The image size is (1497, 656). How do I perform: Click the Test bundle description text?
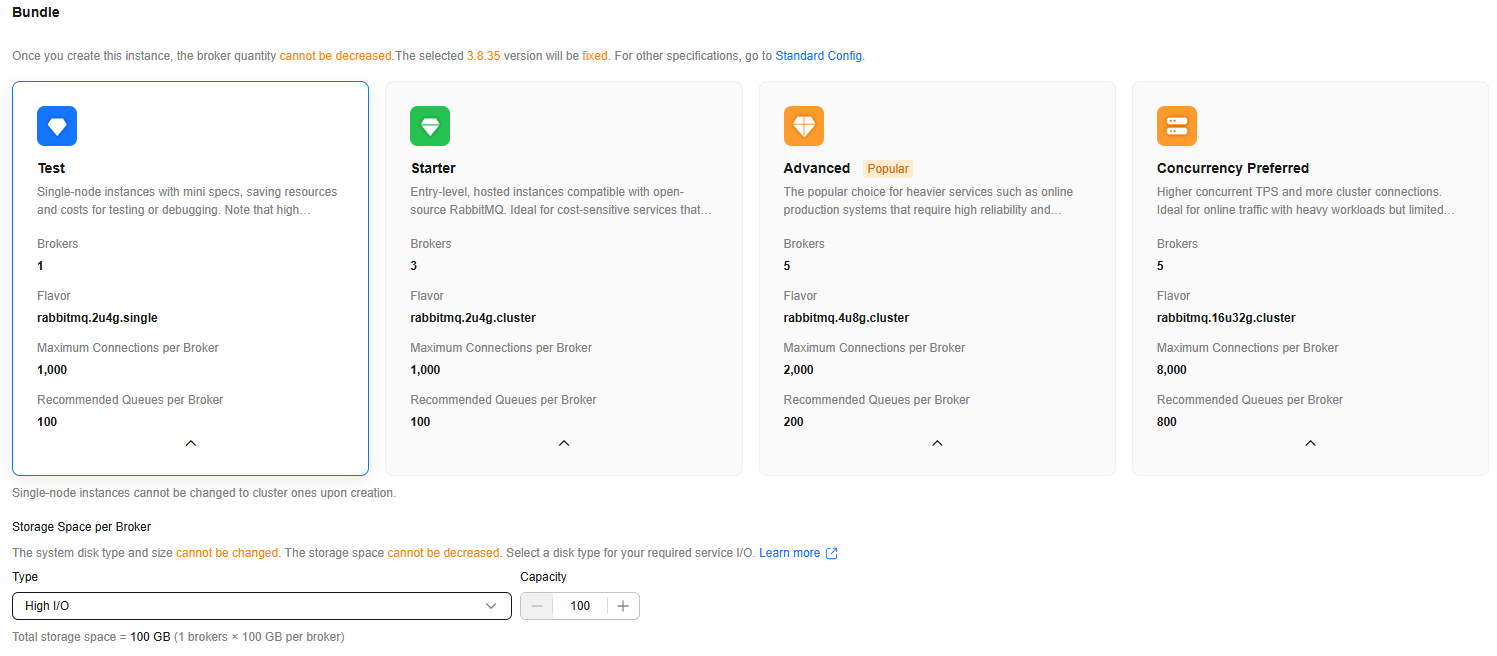[187, 201]
